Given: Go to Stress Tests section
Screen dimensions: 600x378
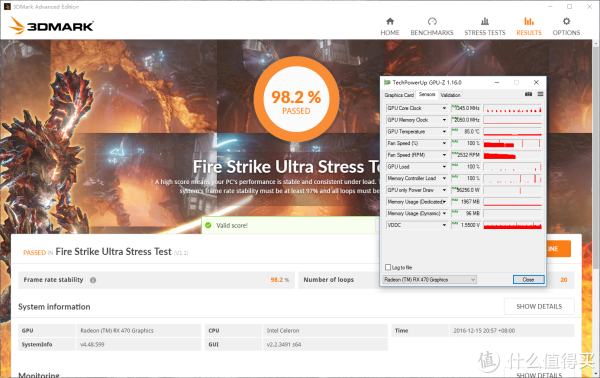Looking at the screenshot, I should click(x=484, y=26).
